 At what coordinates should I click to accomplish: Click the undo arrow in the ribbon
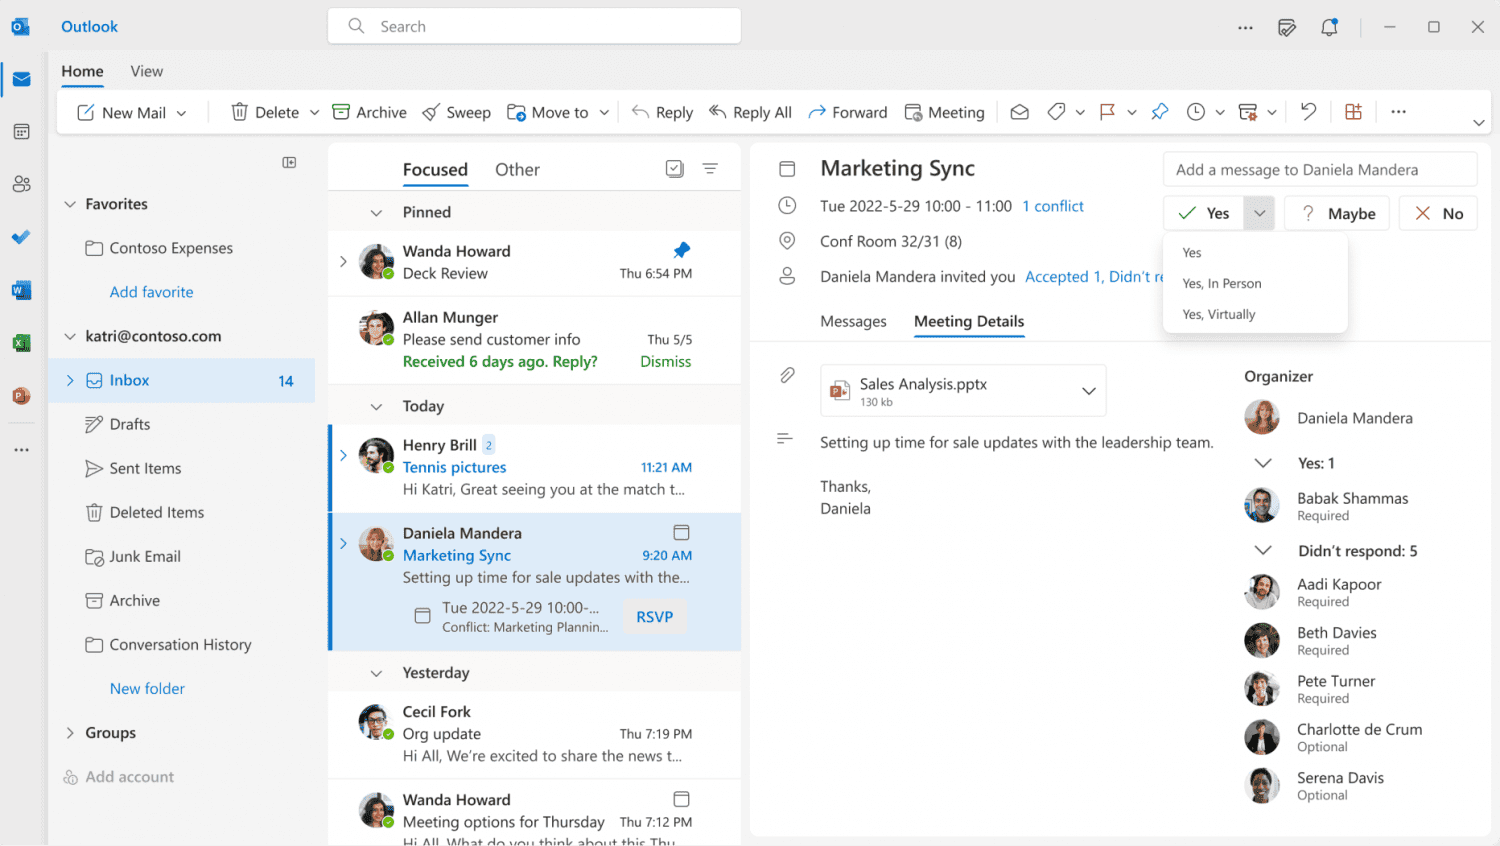(x=1308, y=112)
